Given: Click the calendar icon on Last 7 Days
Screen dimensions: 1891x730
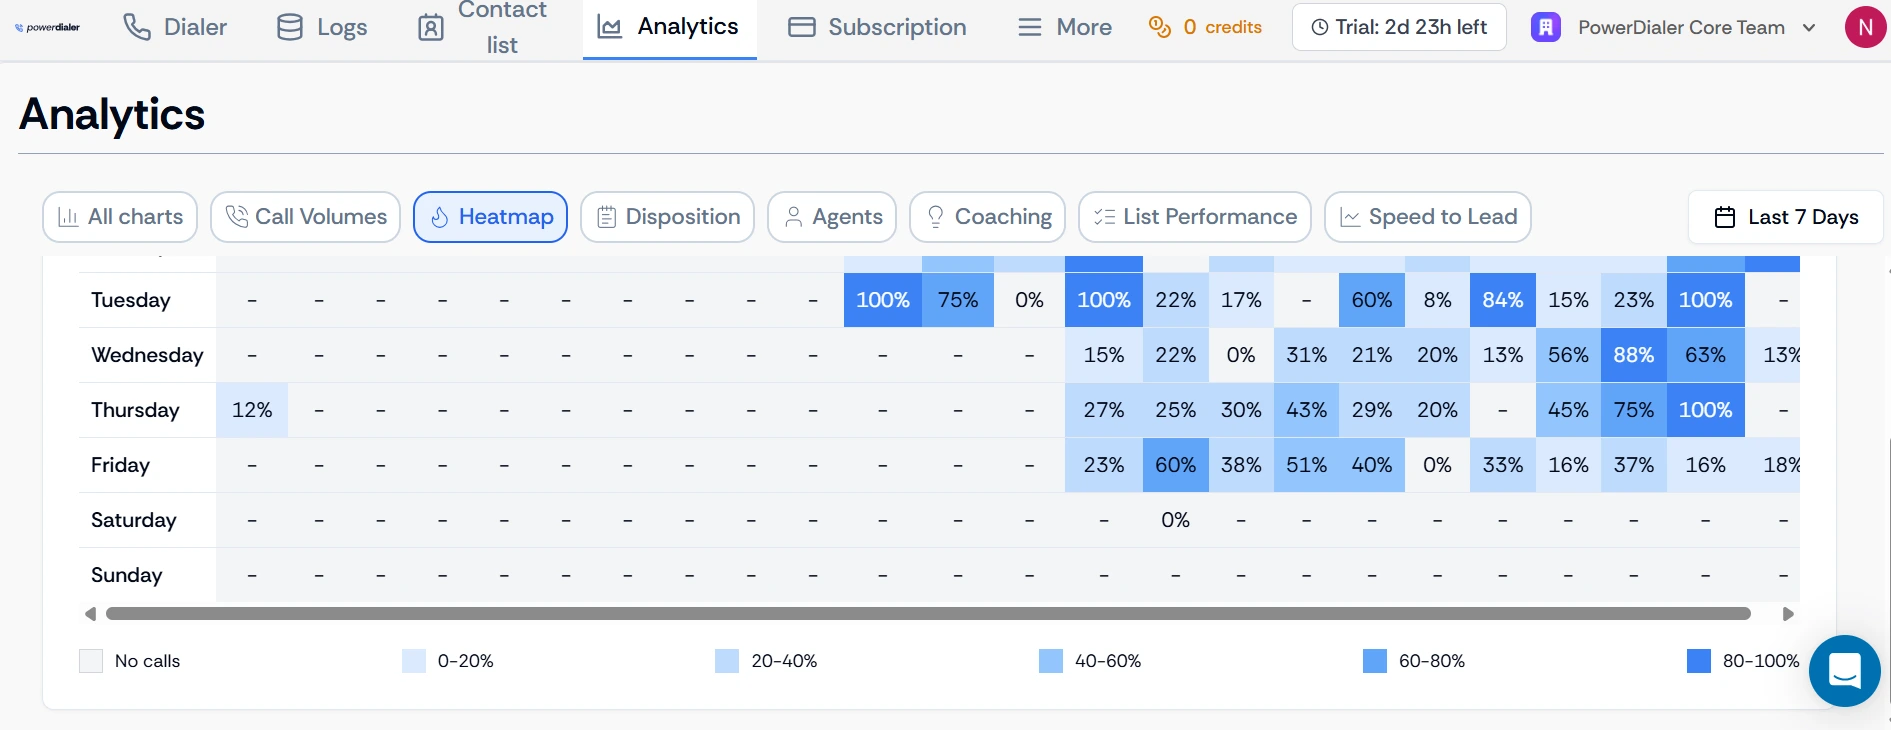Looking at the screenshot, I should click(1723, 217).
